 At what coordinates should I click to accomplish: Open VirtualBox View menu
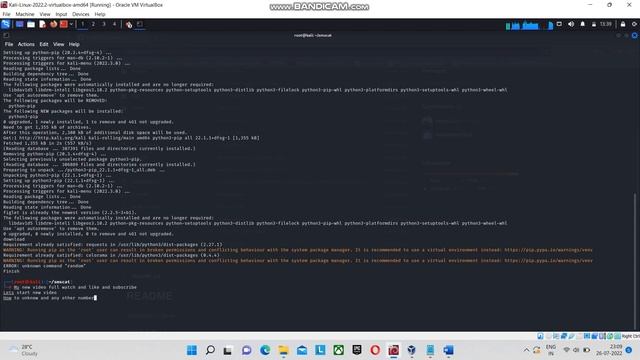[45, 14]
